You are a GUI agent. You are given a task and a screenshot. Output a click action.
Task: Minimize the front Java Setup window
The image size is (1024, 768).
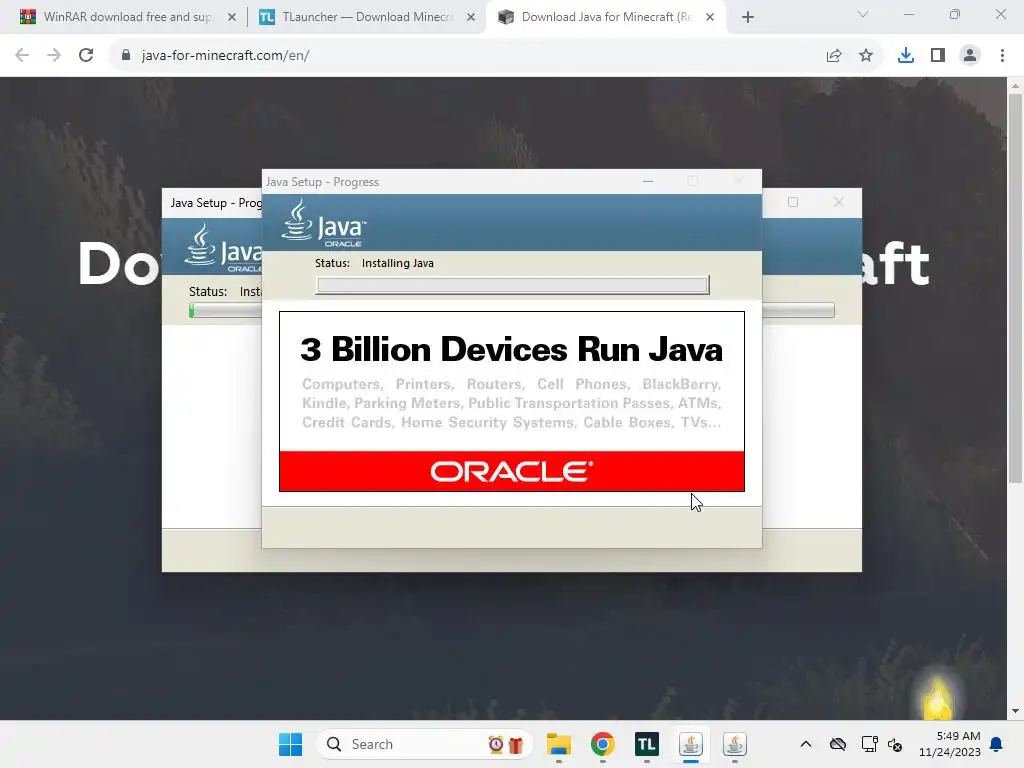(648, 181)
